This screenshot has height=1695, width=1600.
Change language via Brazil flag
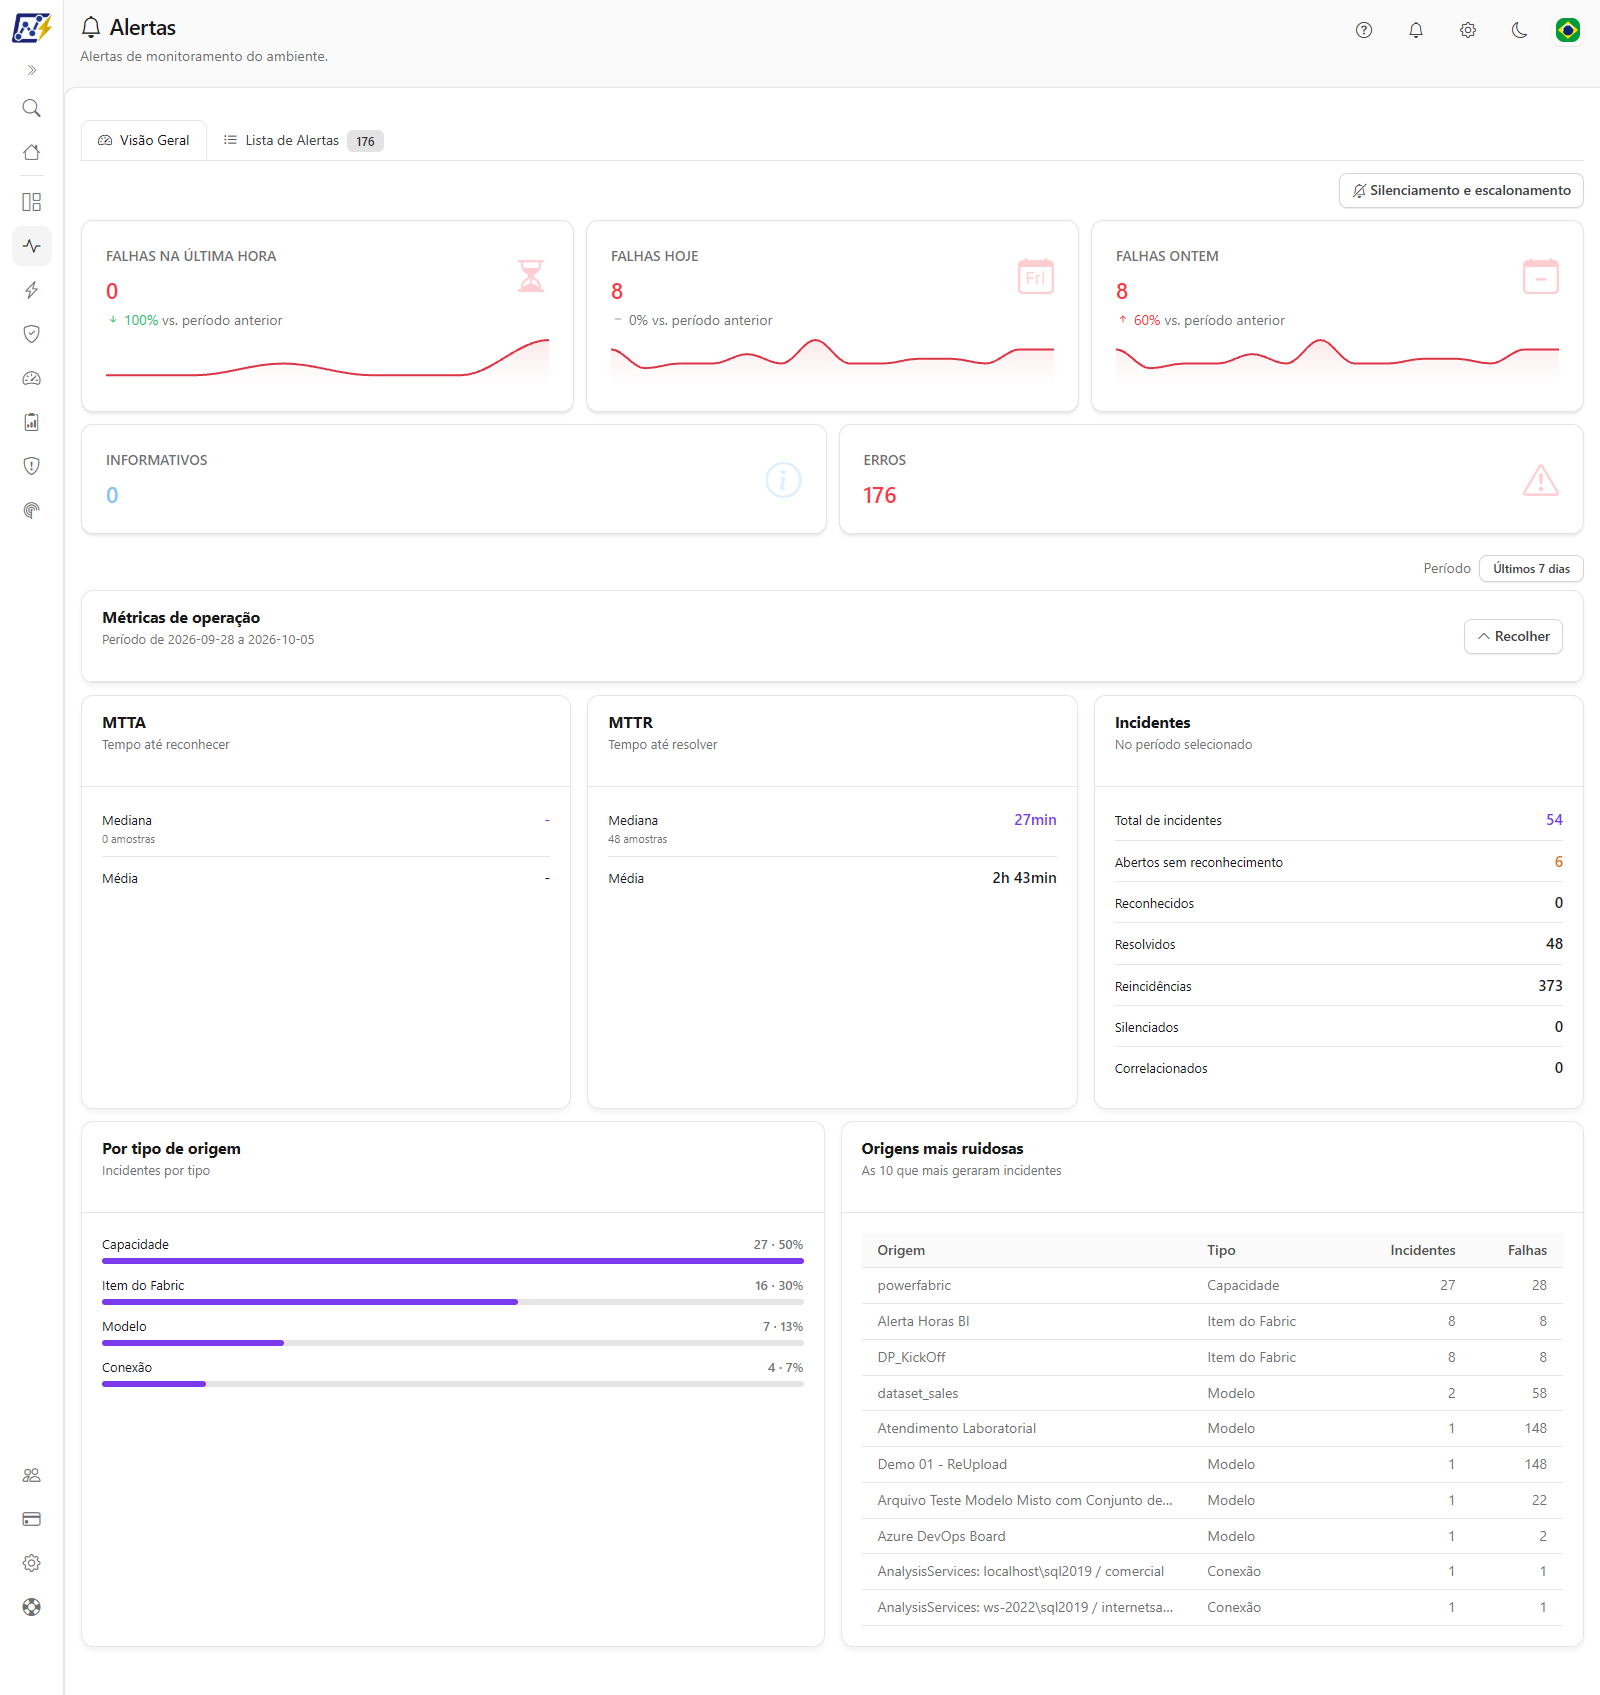pos(1568,30)
